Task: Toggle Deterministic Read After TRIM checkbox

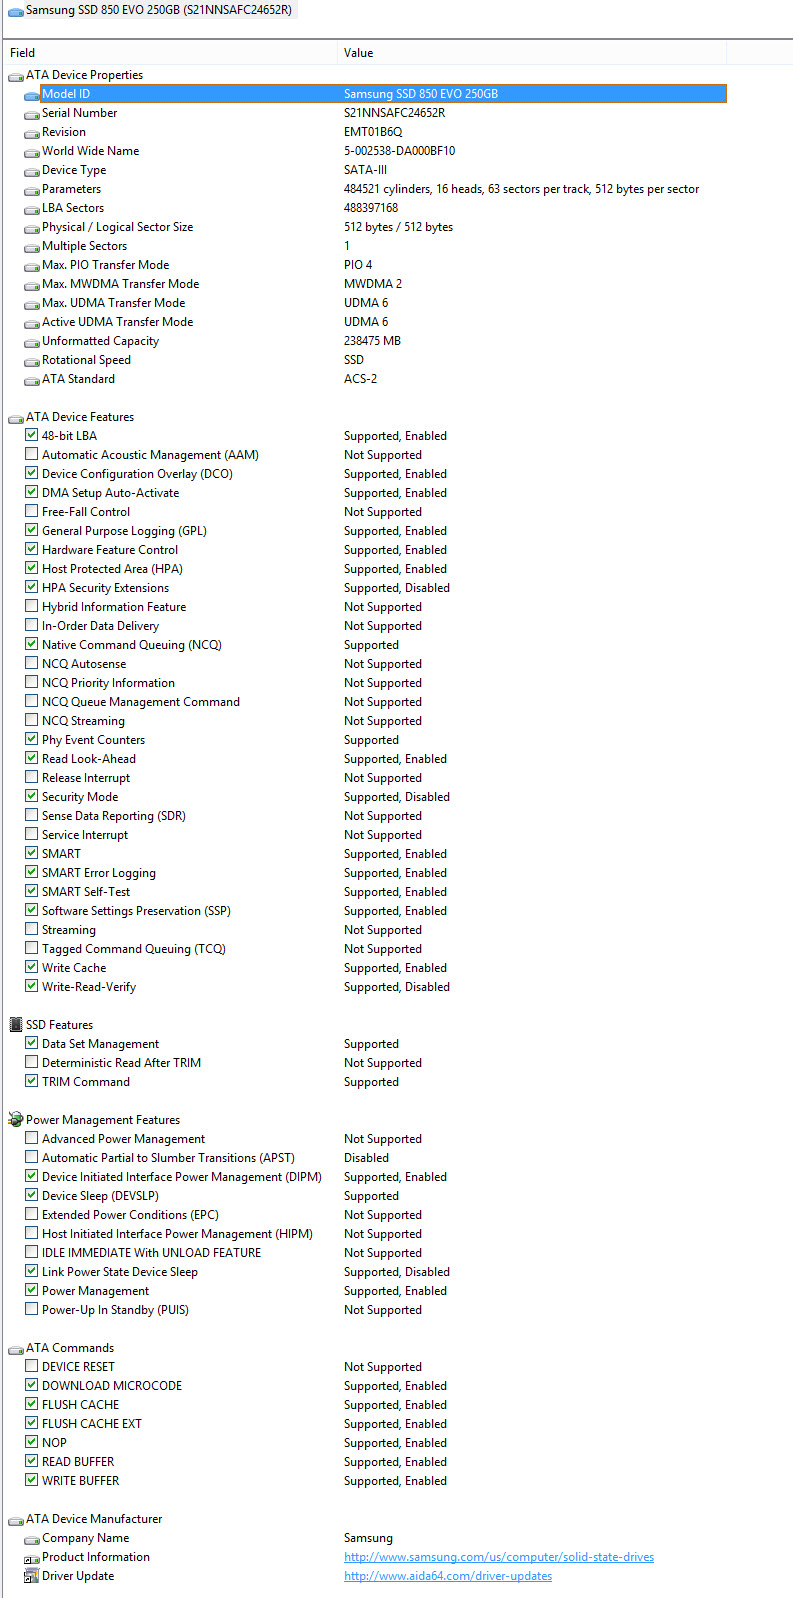Action: point(32,1062)
